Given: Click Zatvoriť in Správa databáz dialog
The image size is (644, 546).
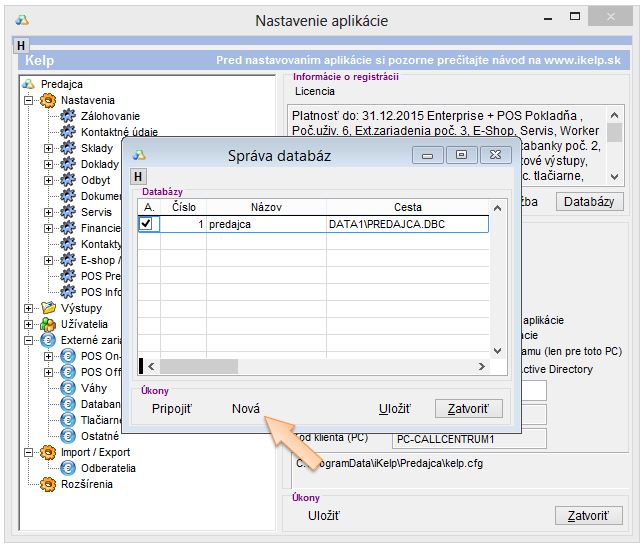Looking at the screenshot, I should 467,409.
